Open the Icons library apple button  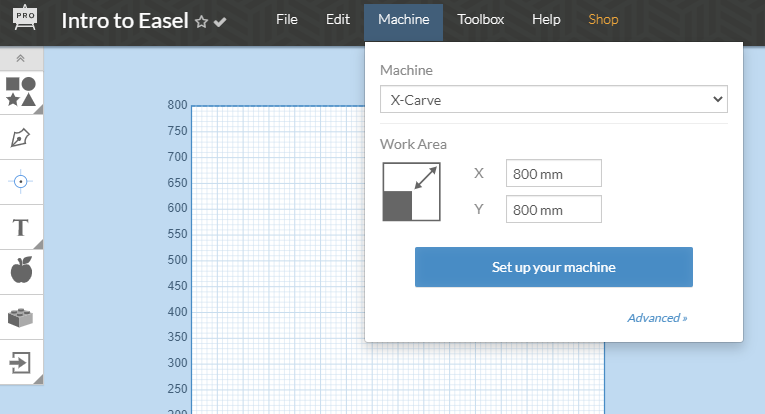coord(21,271)
